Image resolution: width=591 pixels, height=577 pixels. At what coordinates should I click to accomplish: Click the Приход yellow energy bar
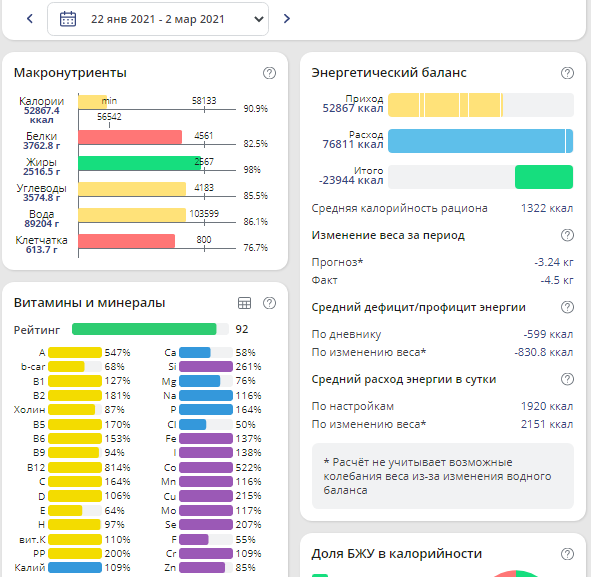(445, 105)
